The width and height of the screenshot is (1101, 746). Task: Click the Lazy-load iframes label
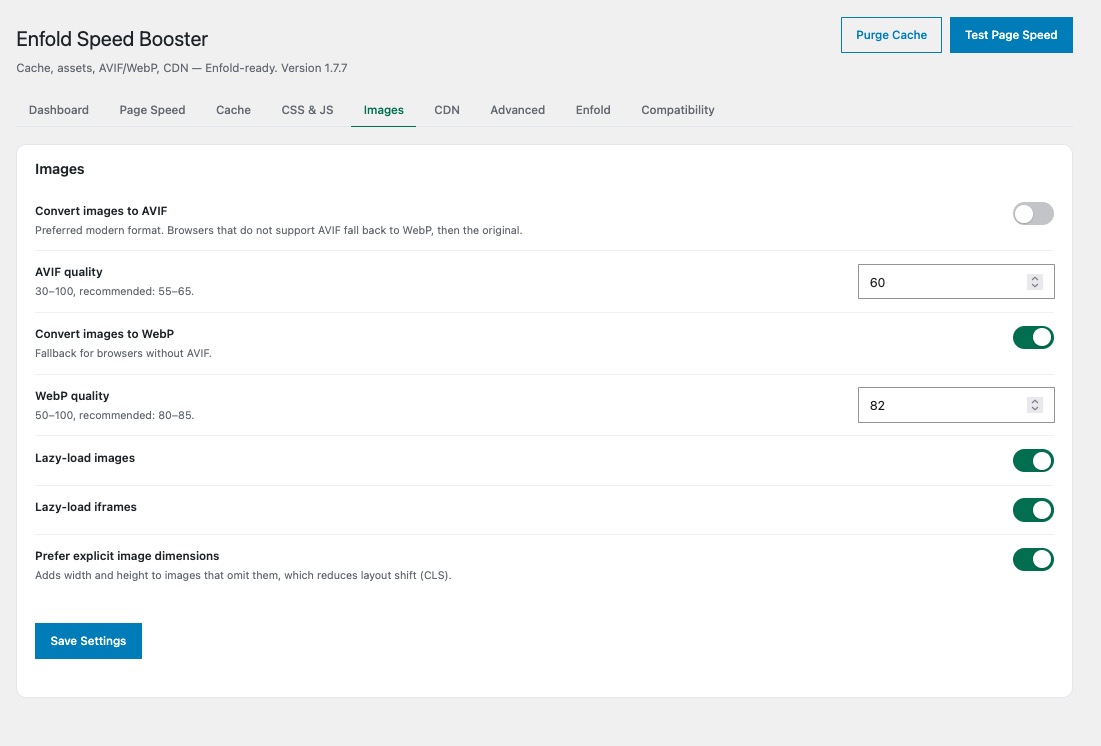86,507
